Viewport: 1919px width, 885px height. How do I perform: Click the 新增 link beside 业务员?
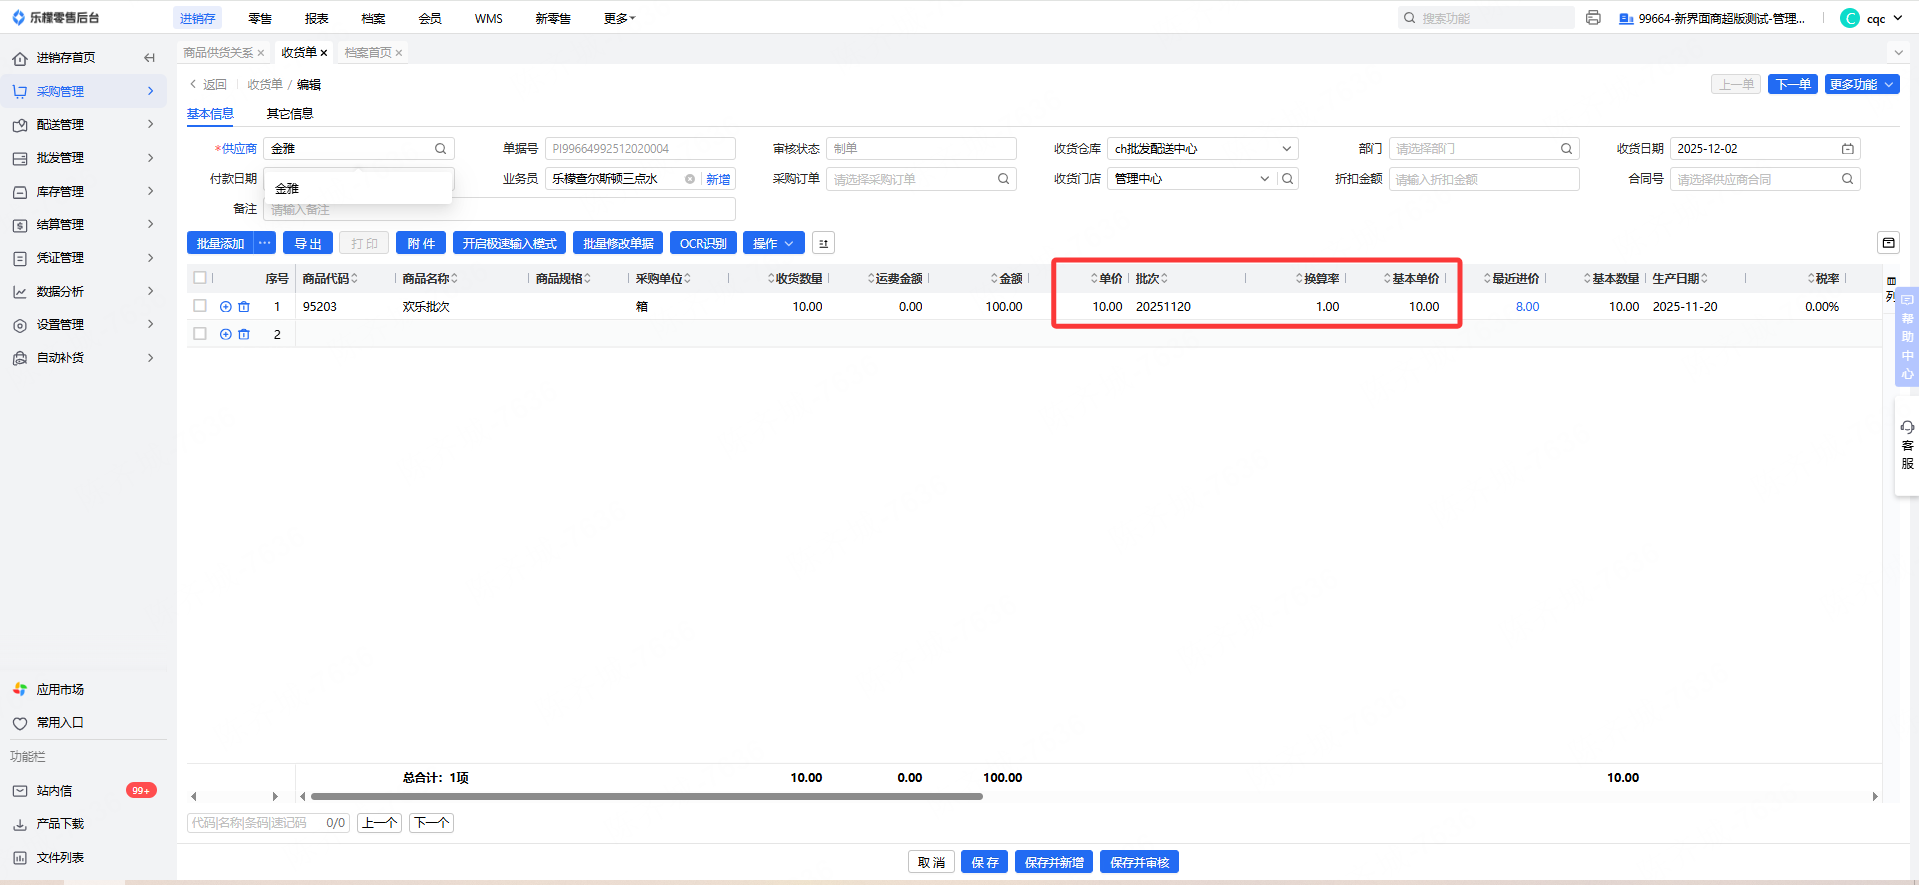(718, 180)
